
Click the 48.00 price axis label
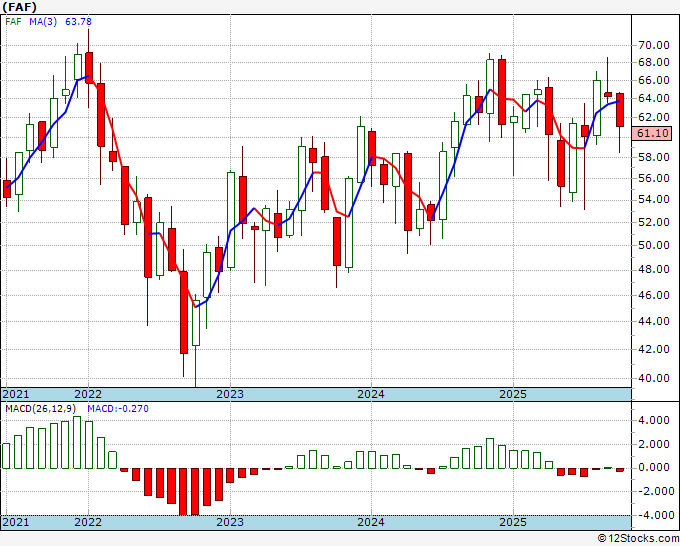(x=653, y=269)
